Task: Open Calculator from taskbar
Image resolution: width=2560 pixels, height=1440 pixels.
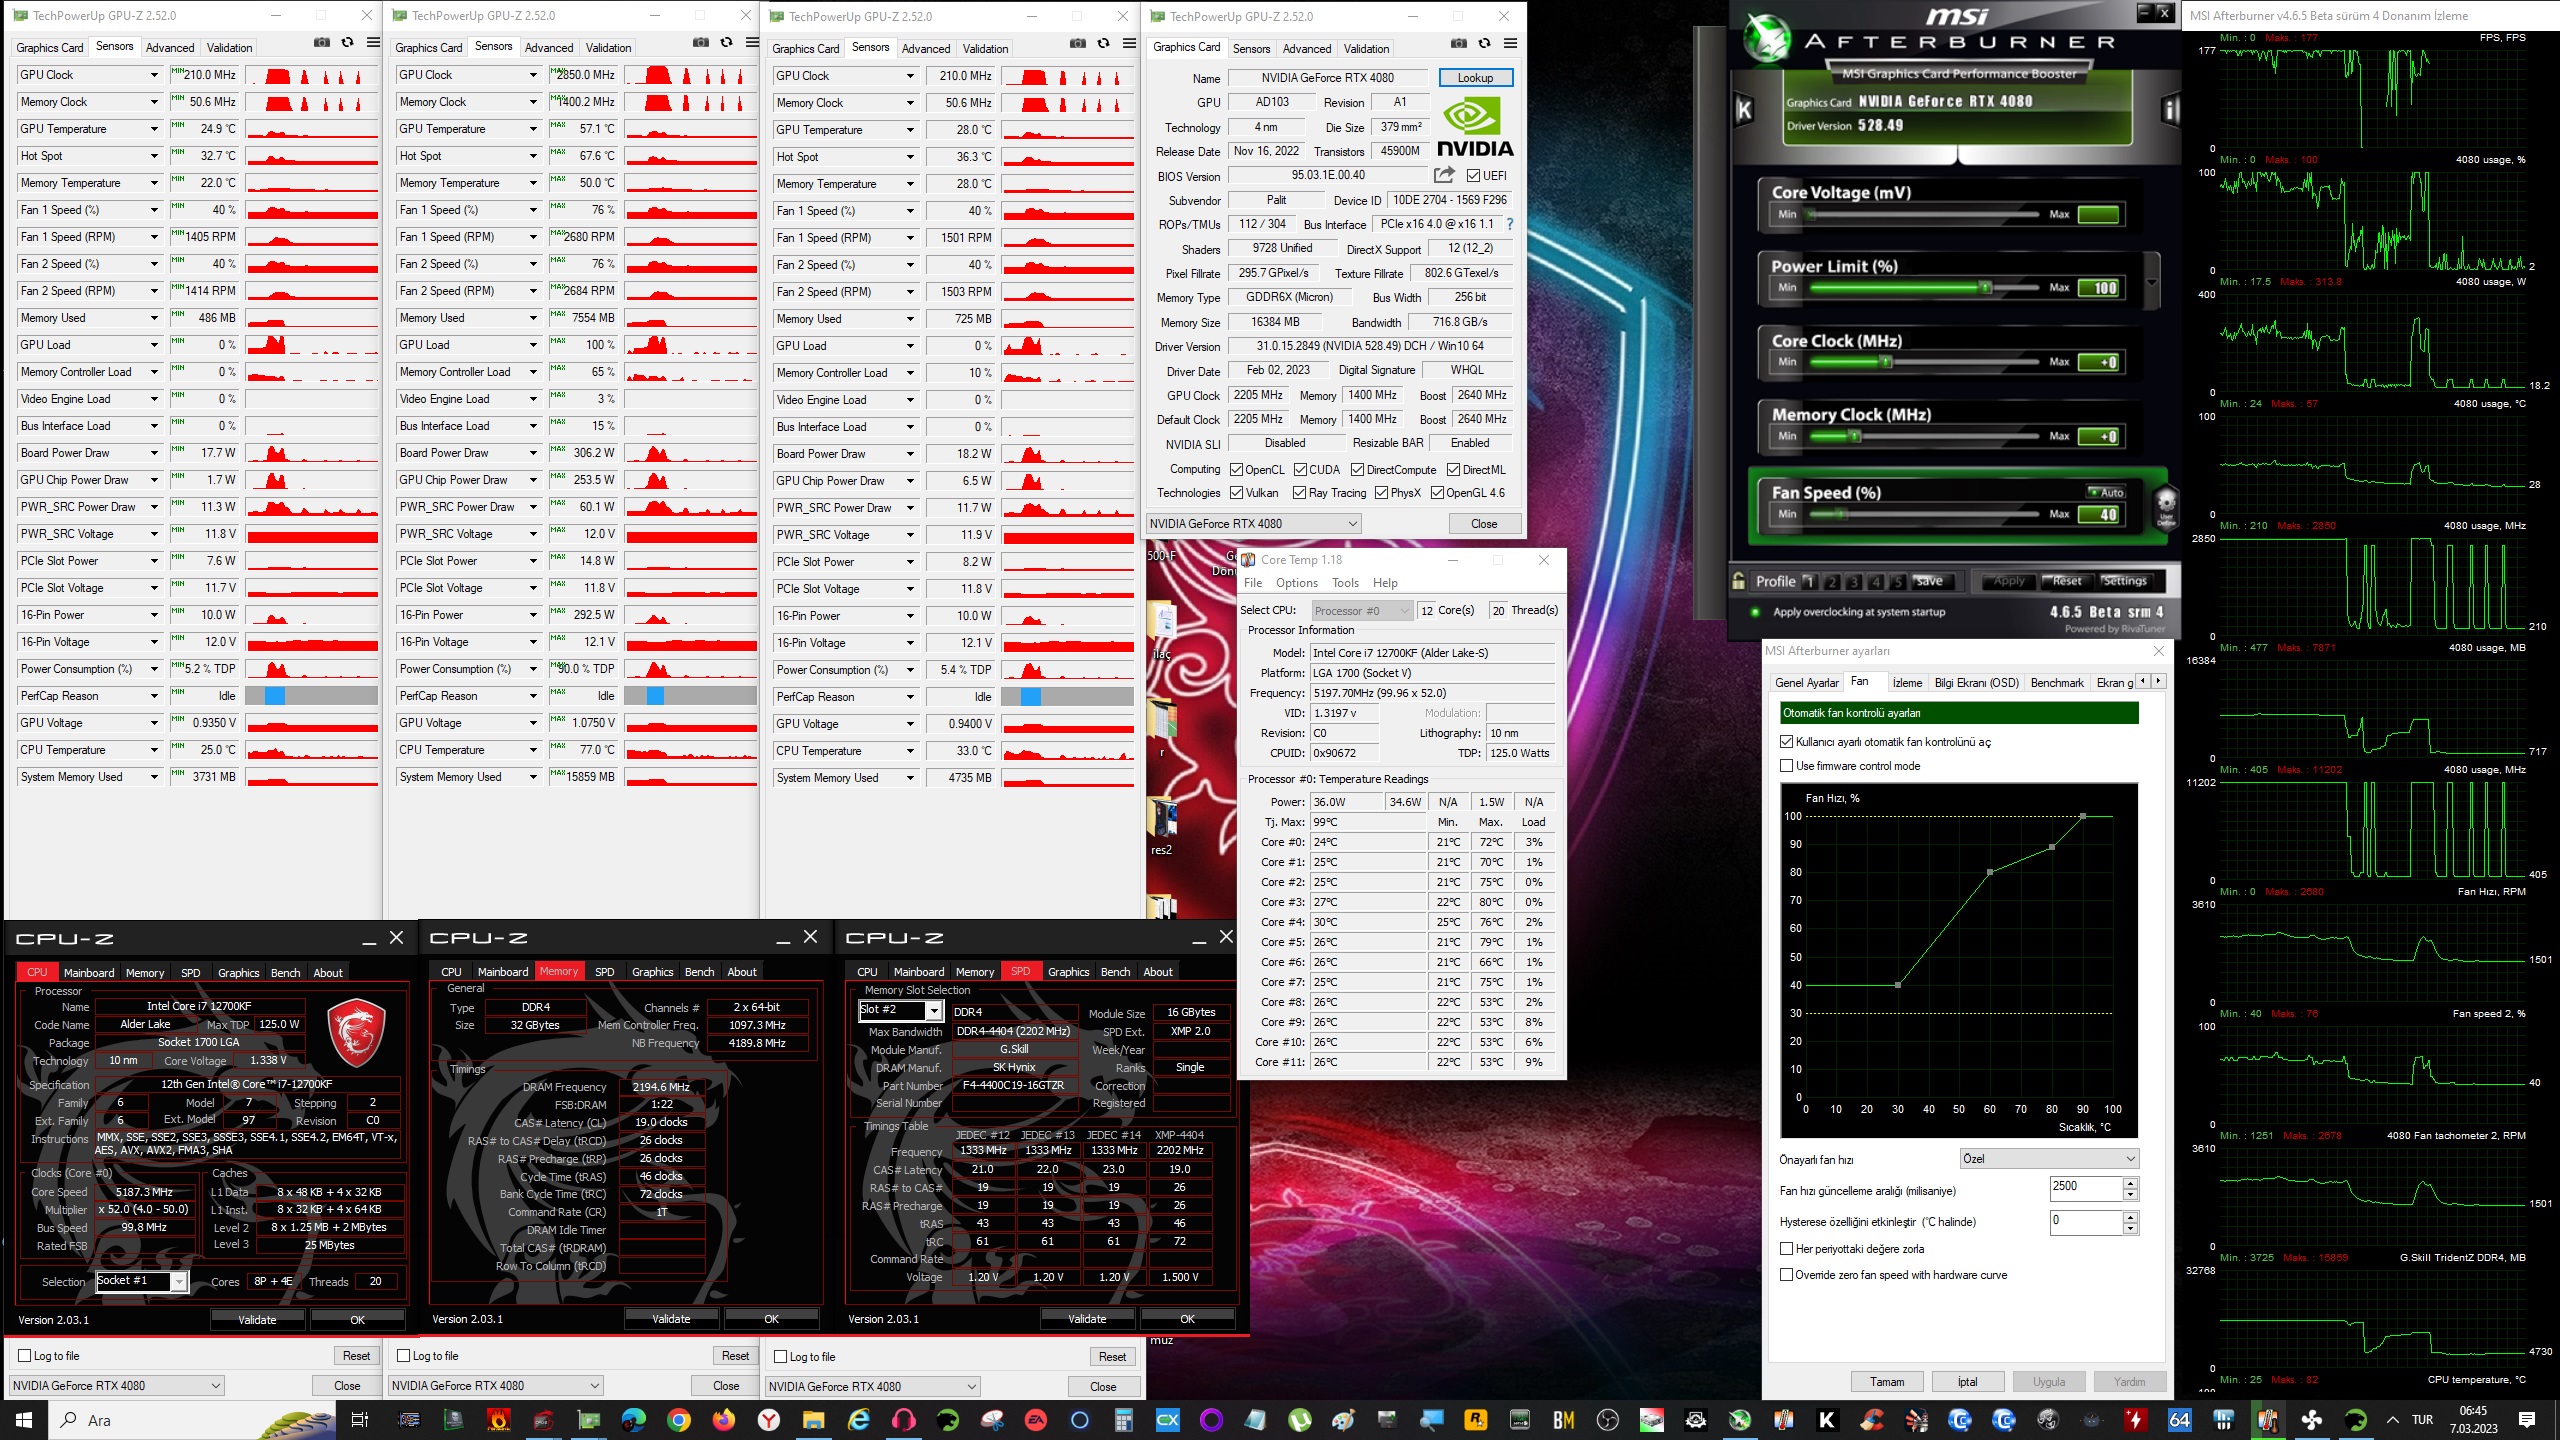Action: 1123,1420
